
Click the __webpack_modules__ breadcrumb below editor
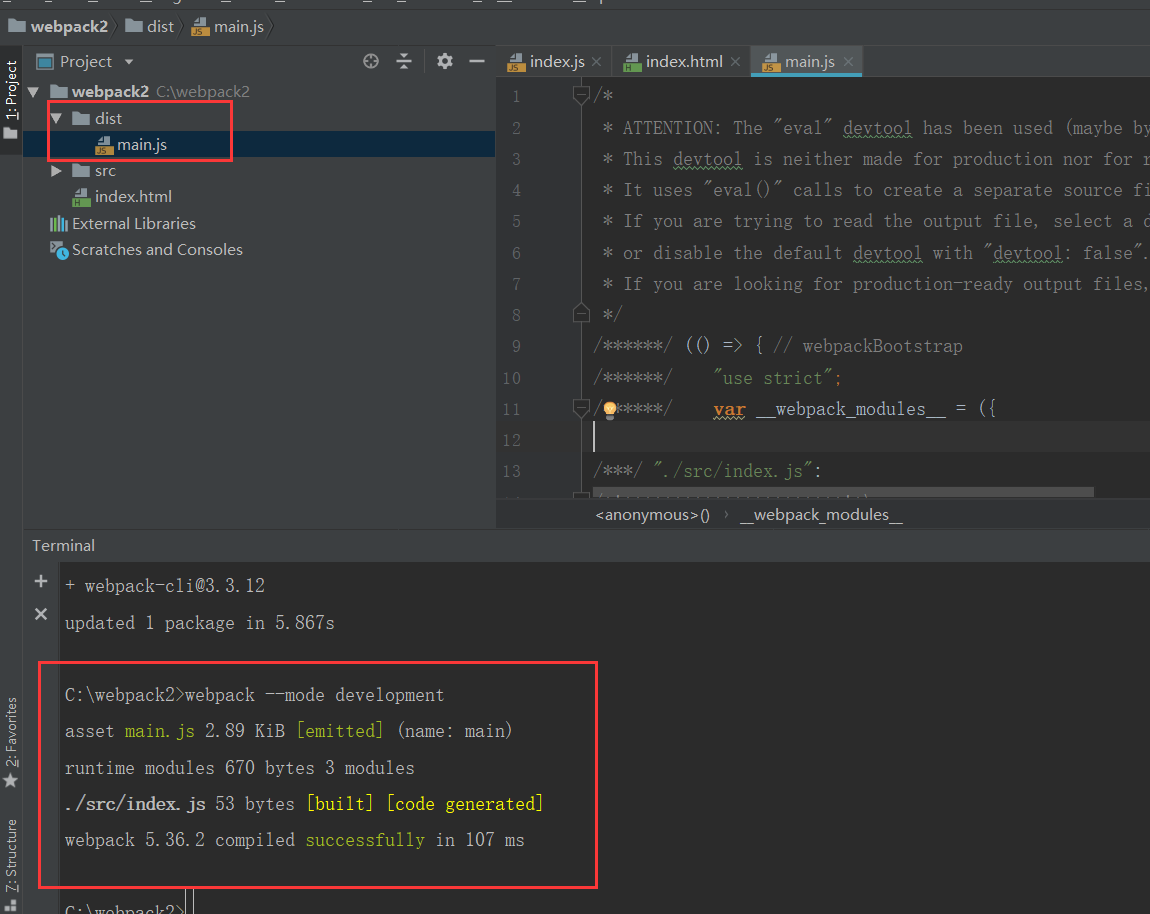[820, 514]
